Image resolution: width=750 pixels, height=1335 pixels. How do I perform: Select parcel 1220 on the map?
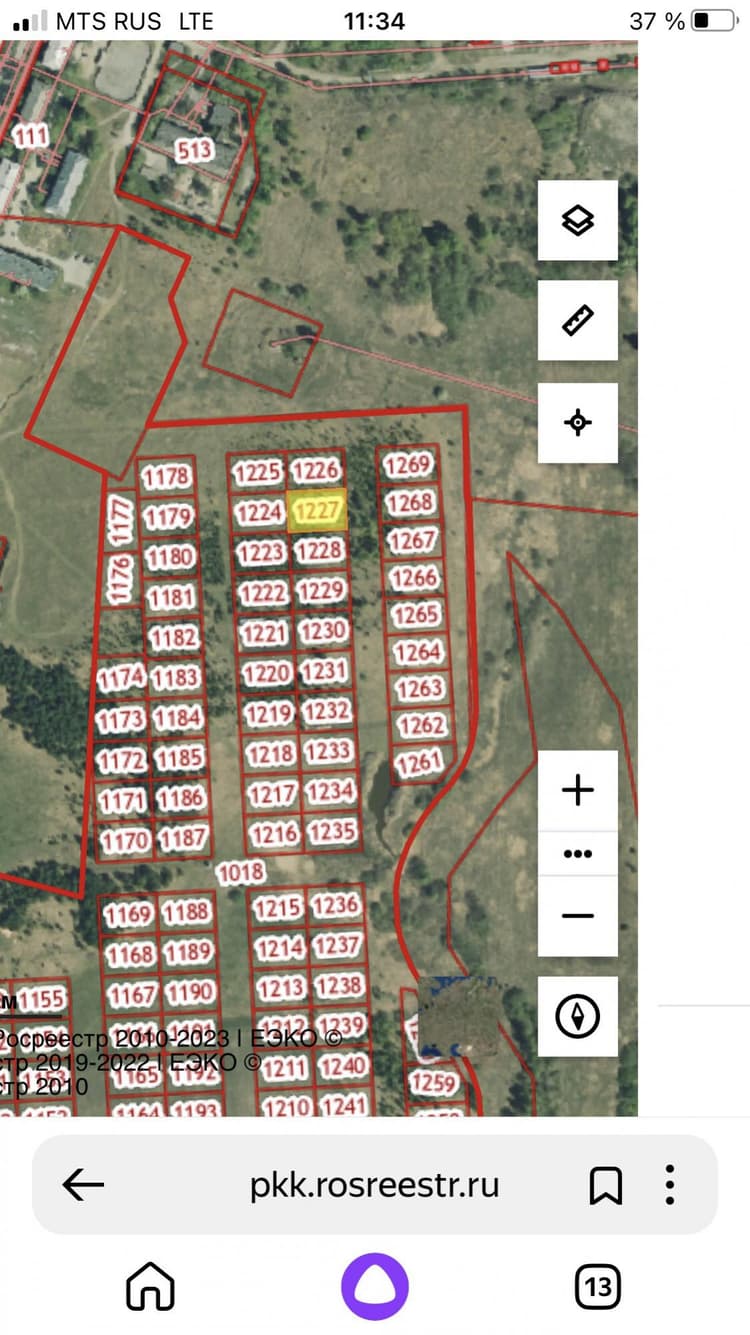[268, 673]
